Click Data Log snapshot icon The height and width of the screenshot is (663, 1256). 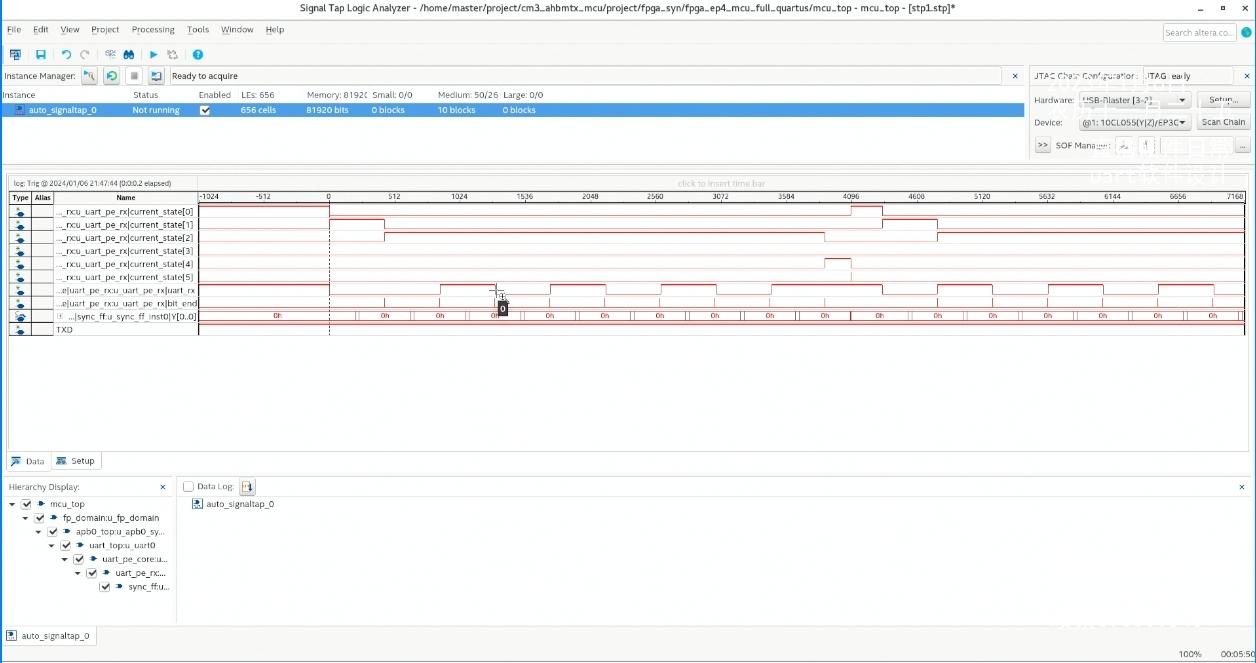point(248,487)
